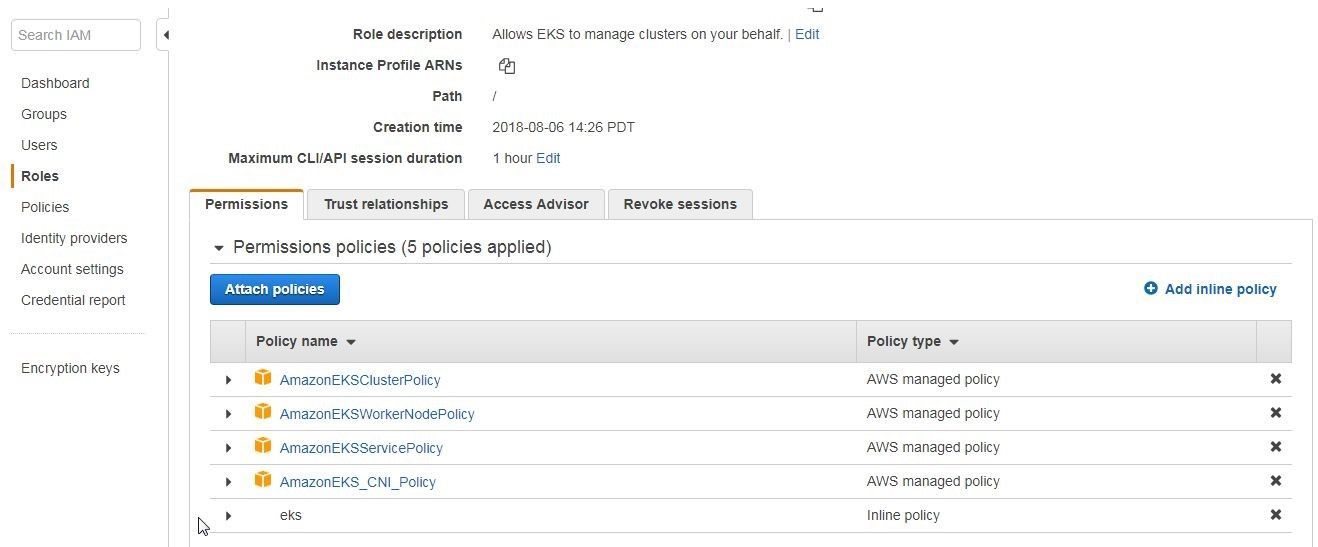The width and height of the screenshot is (1318, 547).
Task: Copy the Instance Profile ARNs value
Action: pyautogui.click(x=507, y=66)
